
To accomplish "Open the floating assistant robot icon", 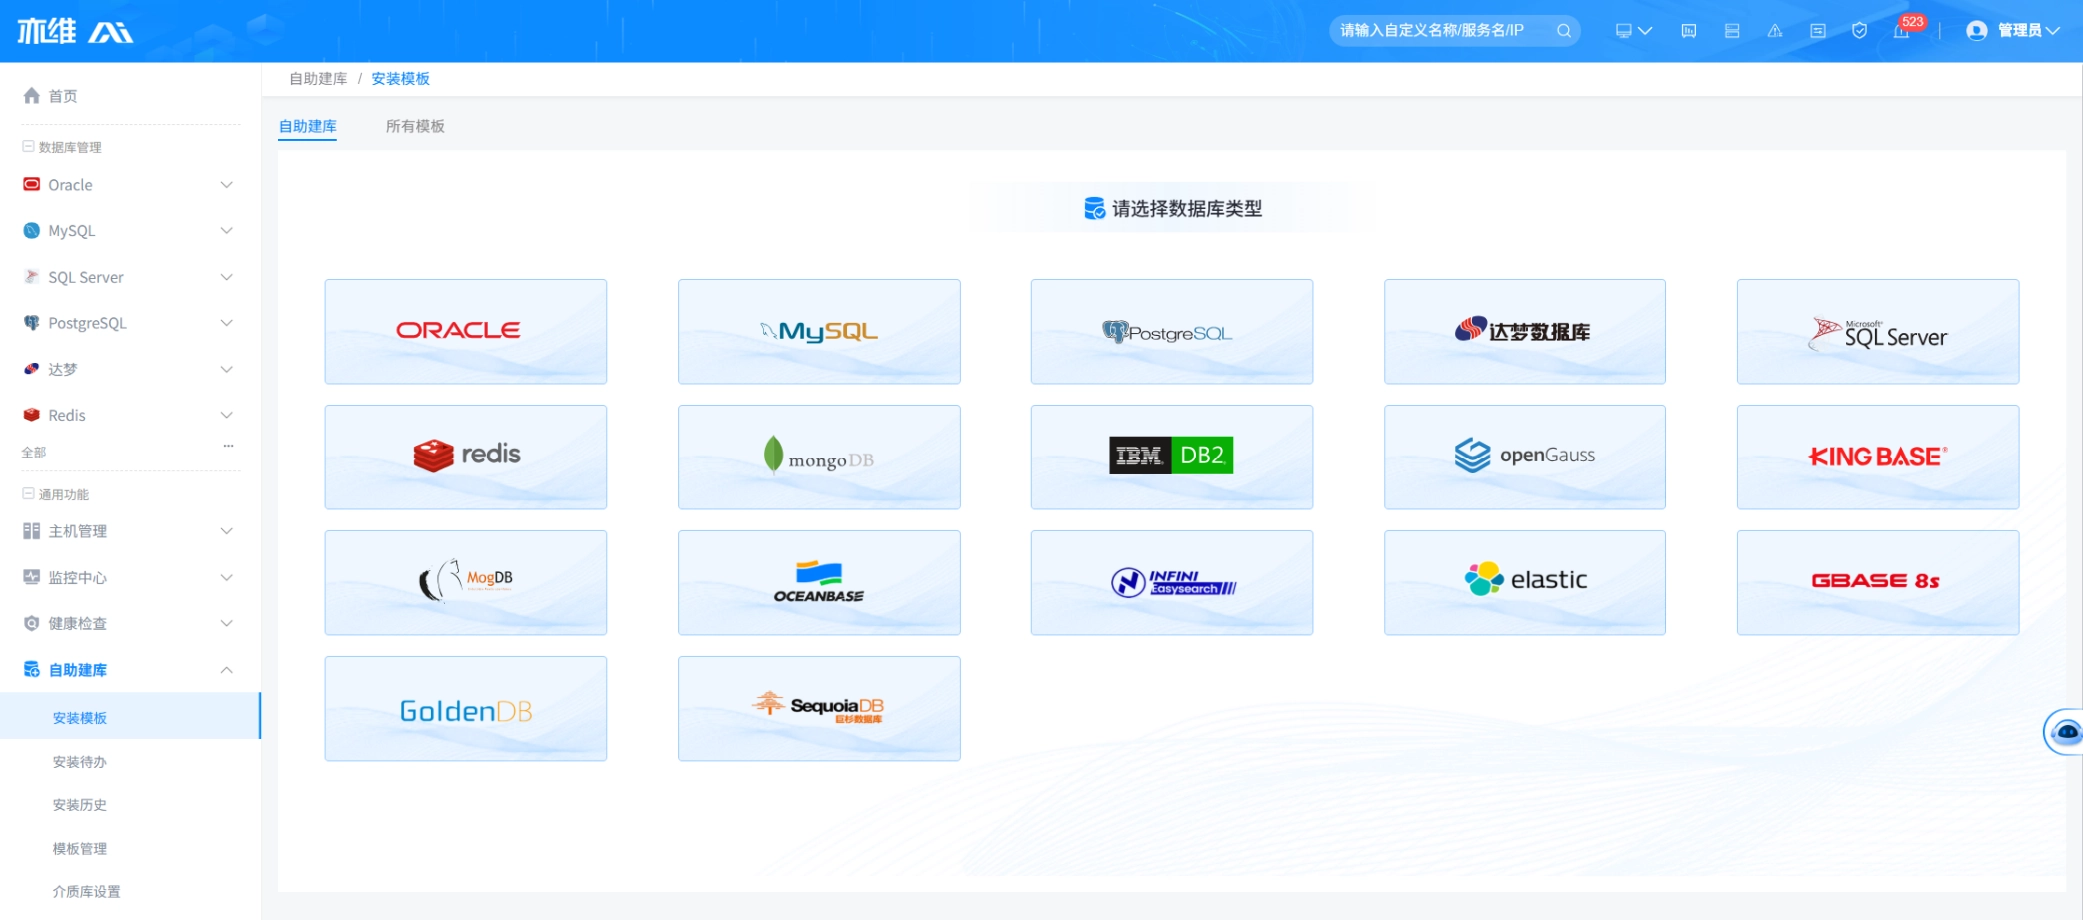I will [x=2065, y=732].
